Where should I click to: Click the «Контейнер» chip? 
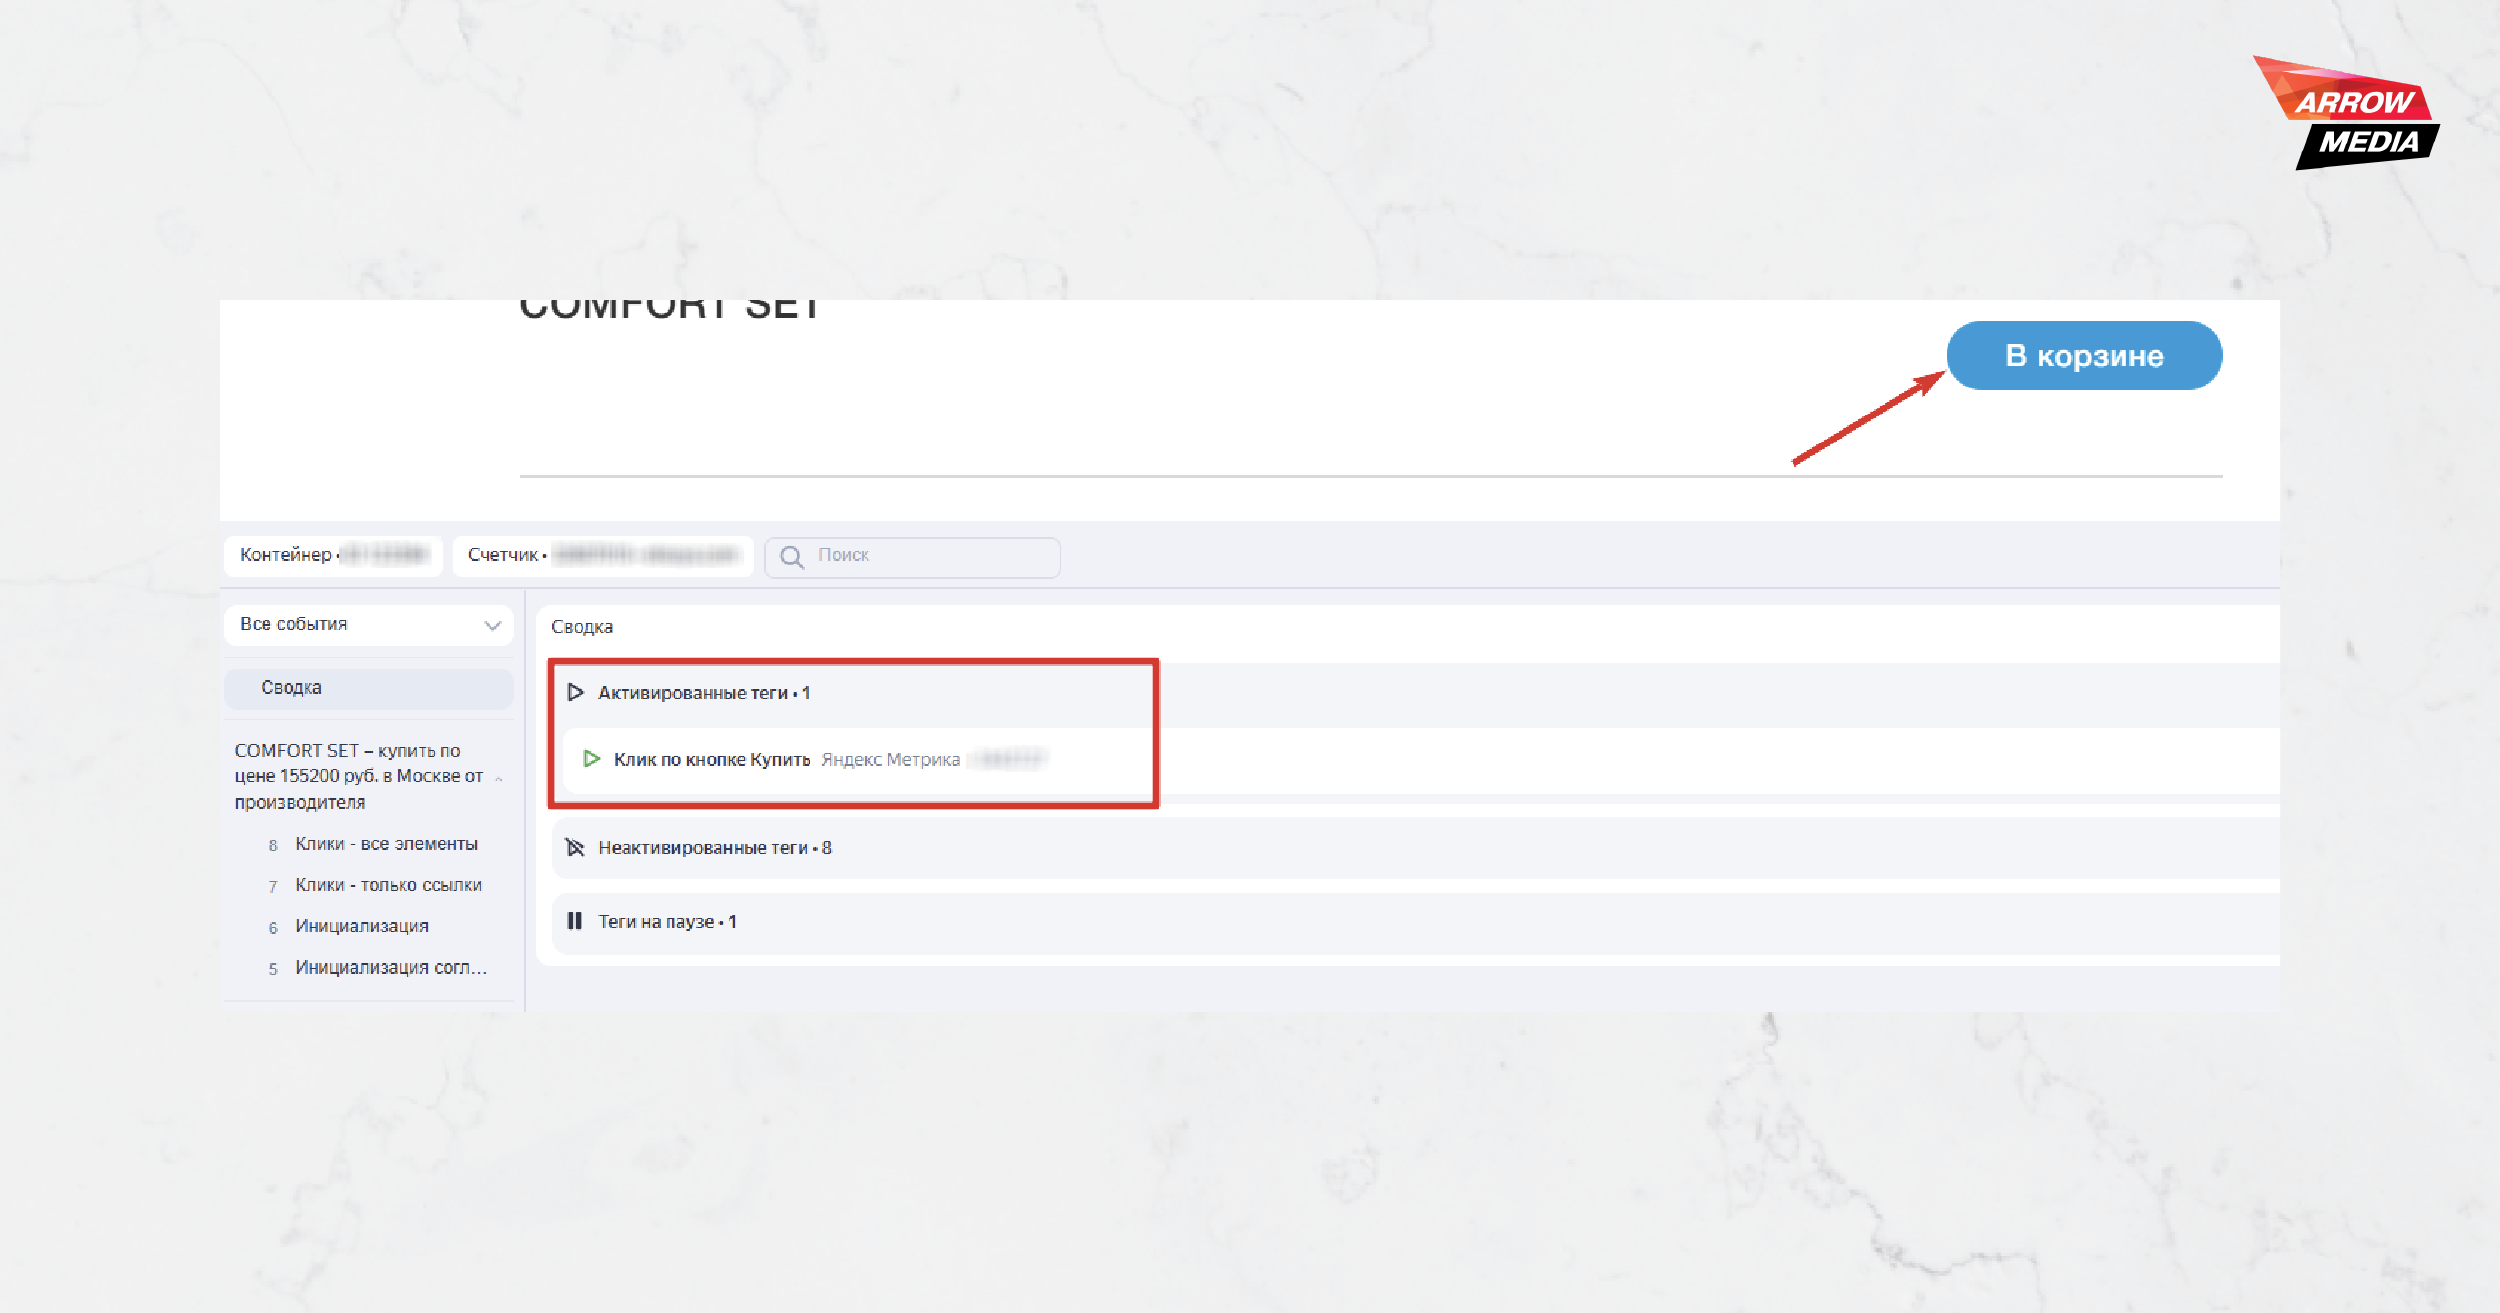[x=333, y=555]
